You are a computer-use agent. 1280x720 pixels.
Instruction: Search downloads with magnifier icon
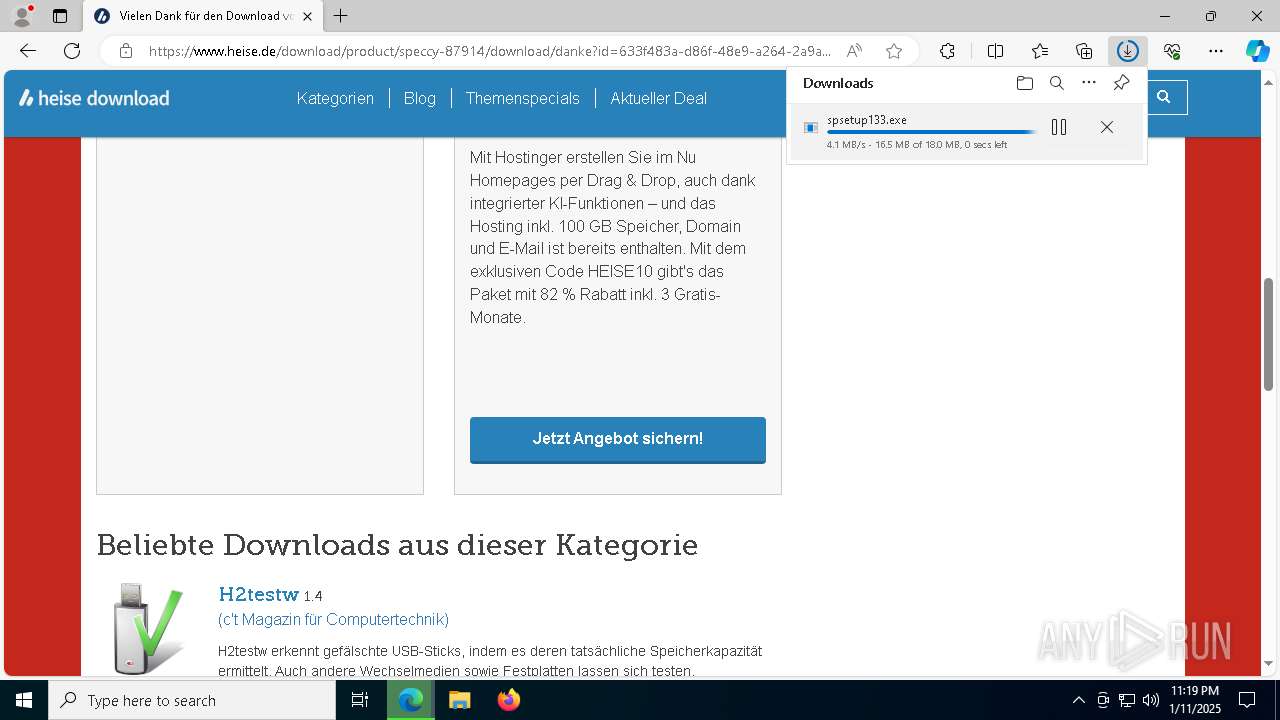pyautogui.click(x=1056, y=83)
